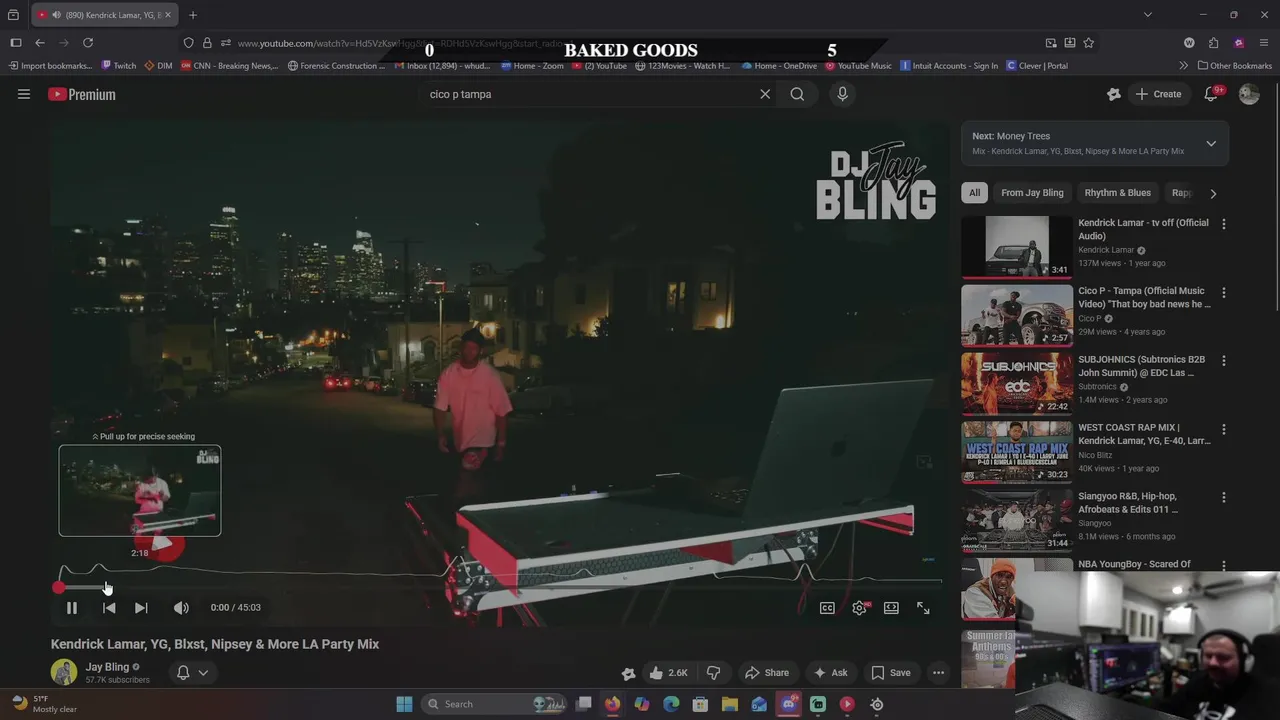
Task: Open the browser extensions puzzle icon
Action: click(x=1213, y=43)
